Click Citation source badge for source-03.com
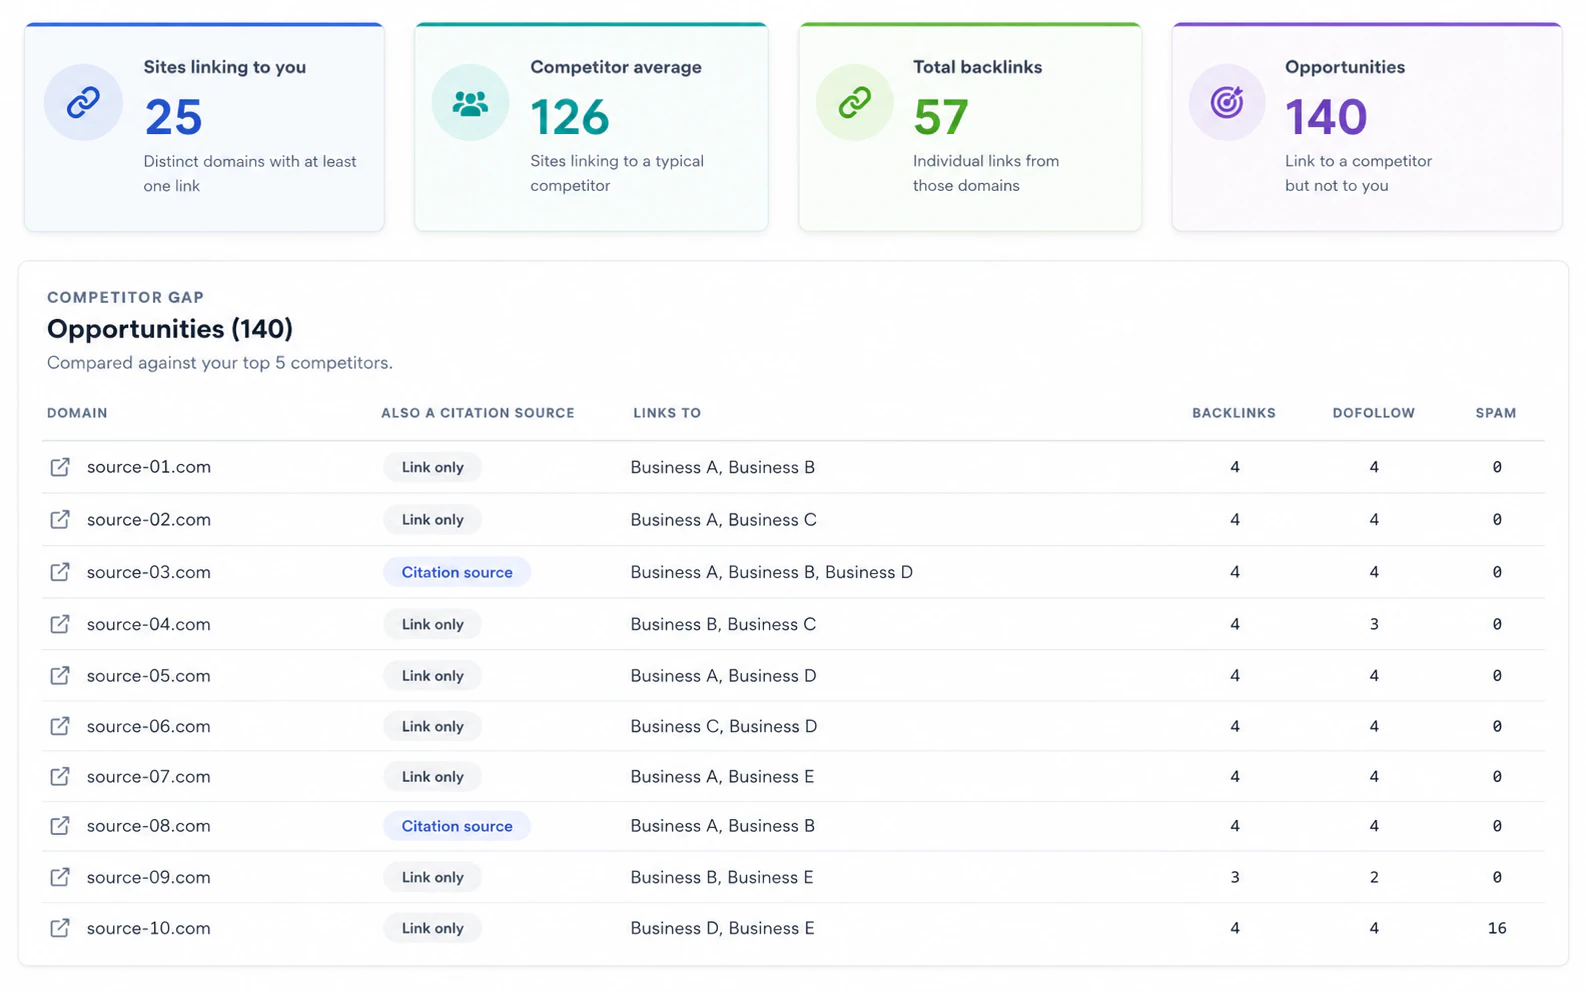The height and width of the screenshot is (992, 1586). tap(457, 572)
